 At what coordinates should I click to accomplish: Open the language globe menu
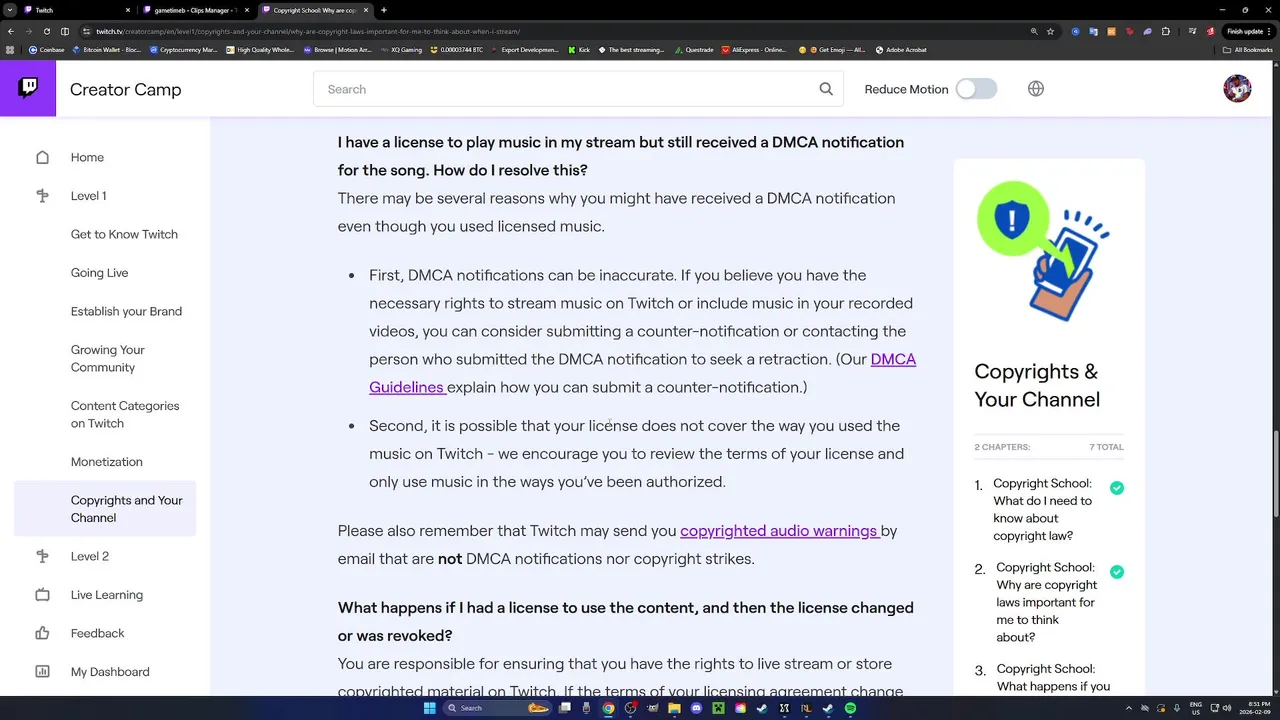(1036, 89)
